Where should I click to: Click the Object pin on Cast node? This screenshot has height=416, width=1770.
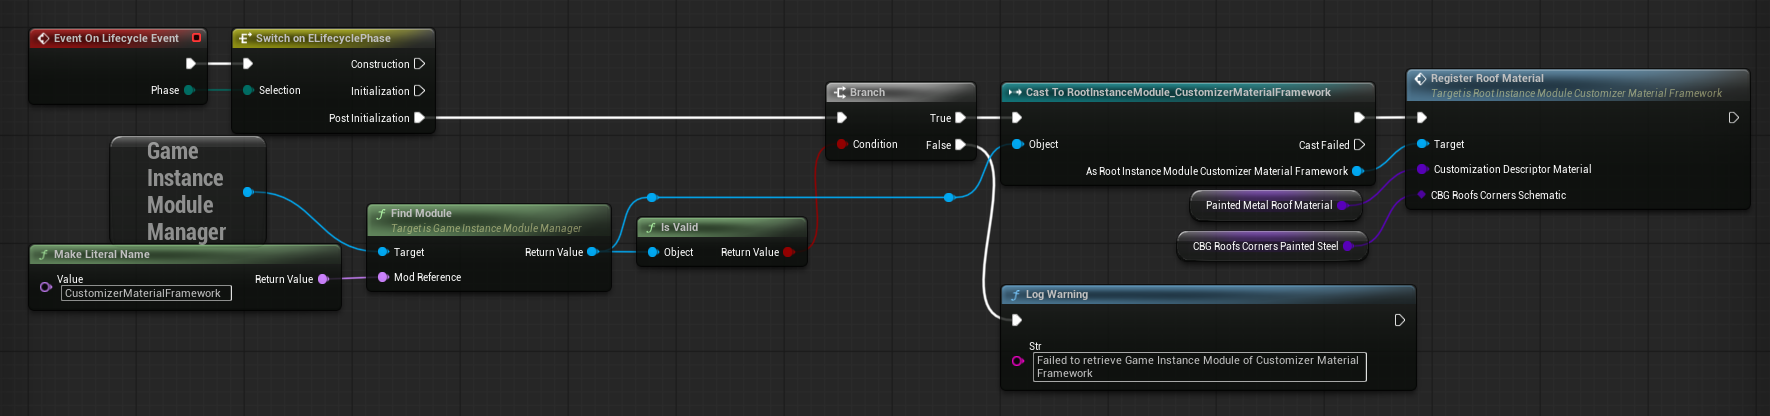(1018, 144)
